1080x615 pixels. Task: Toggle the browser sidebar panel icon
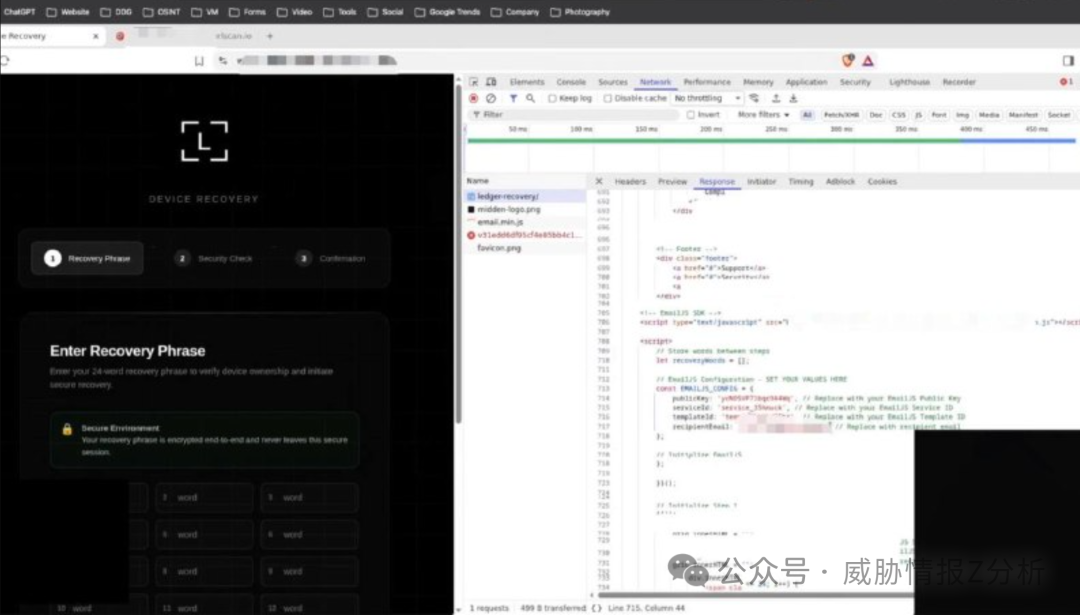[x=1068, y=61]
